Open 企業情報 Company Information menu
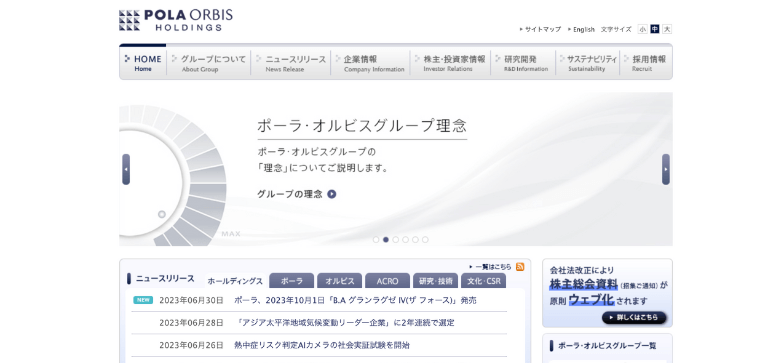 click(x=370, y=63)
